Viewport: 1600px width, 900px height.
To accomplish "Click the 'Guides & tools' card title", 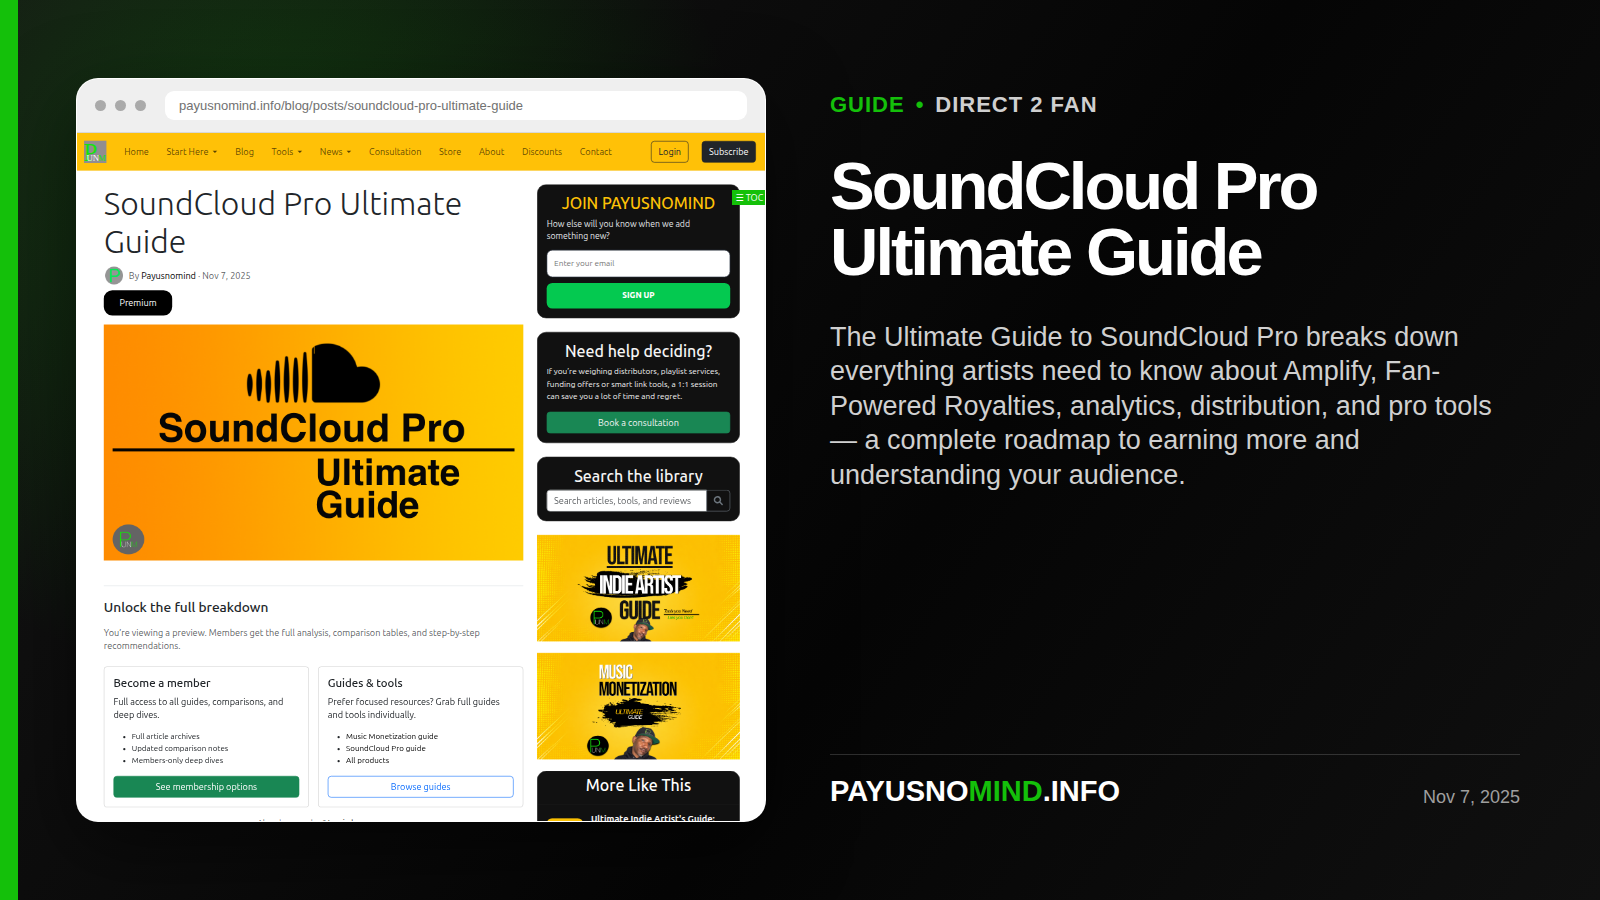I will pyautogui.click(x=365, y=683).
